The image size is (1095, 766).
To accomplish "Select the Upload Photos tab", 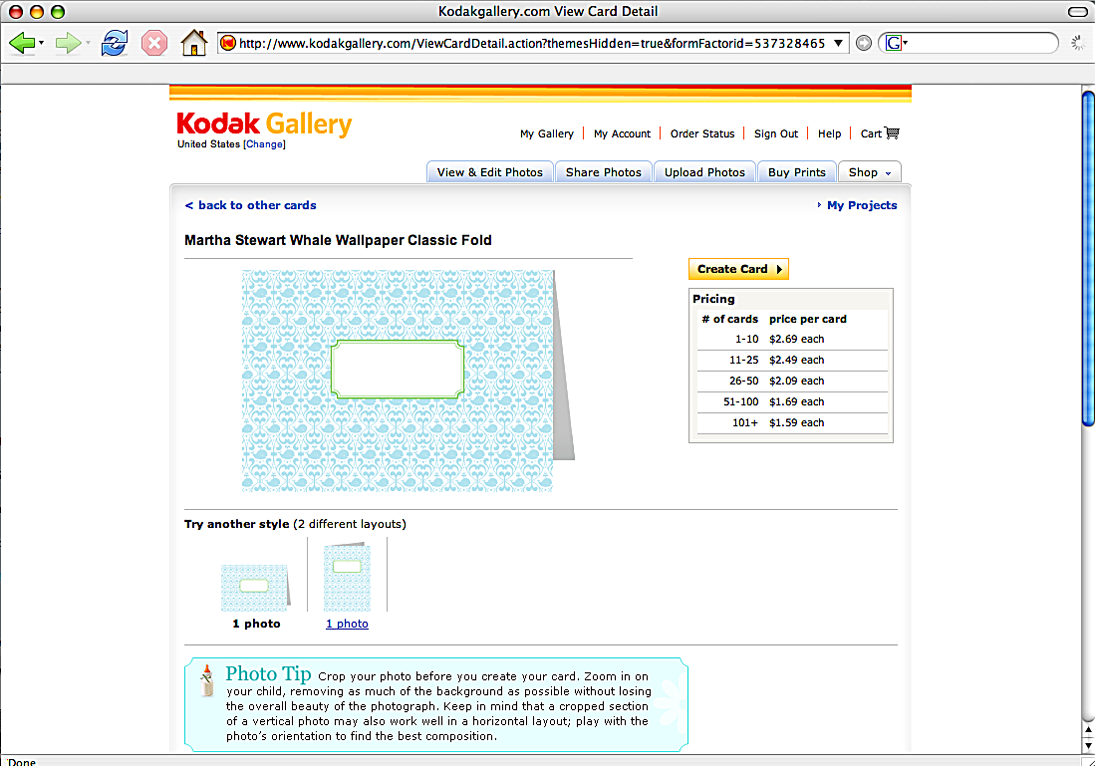I will tap(705, 172).
